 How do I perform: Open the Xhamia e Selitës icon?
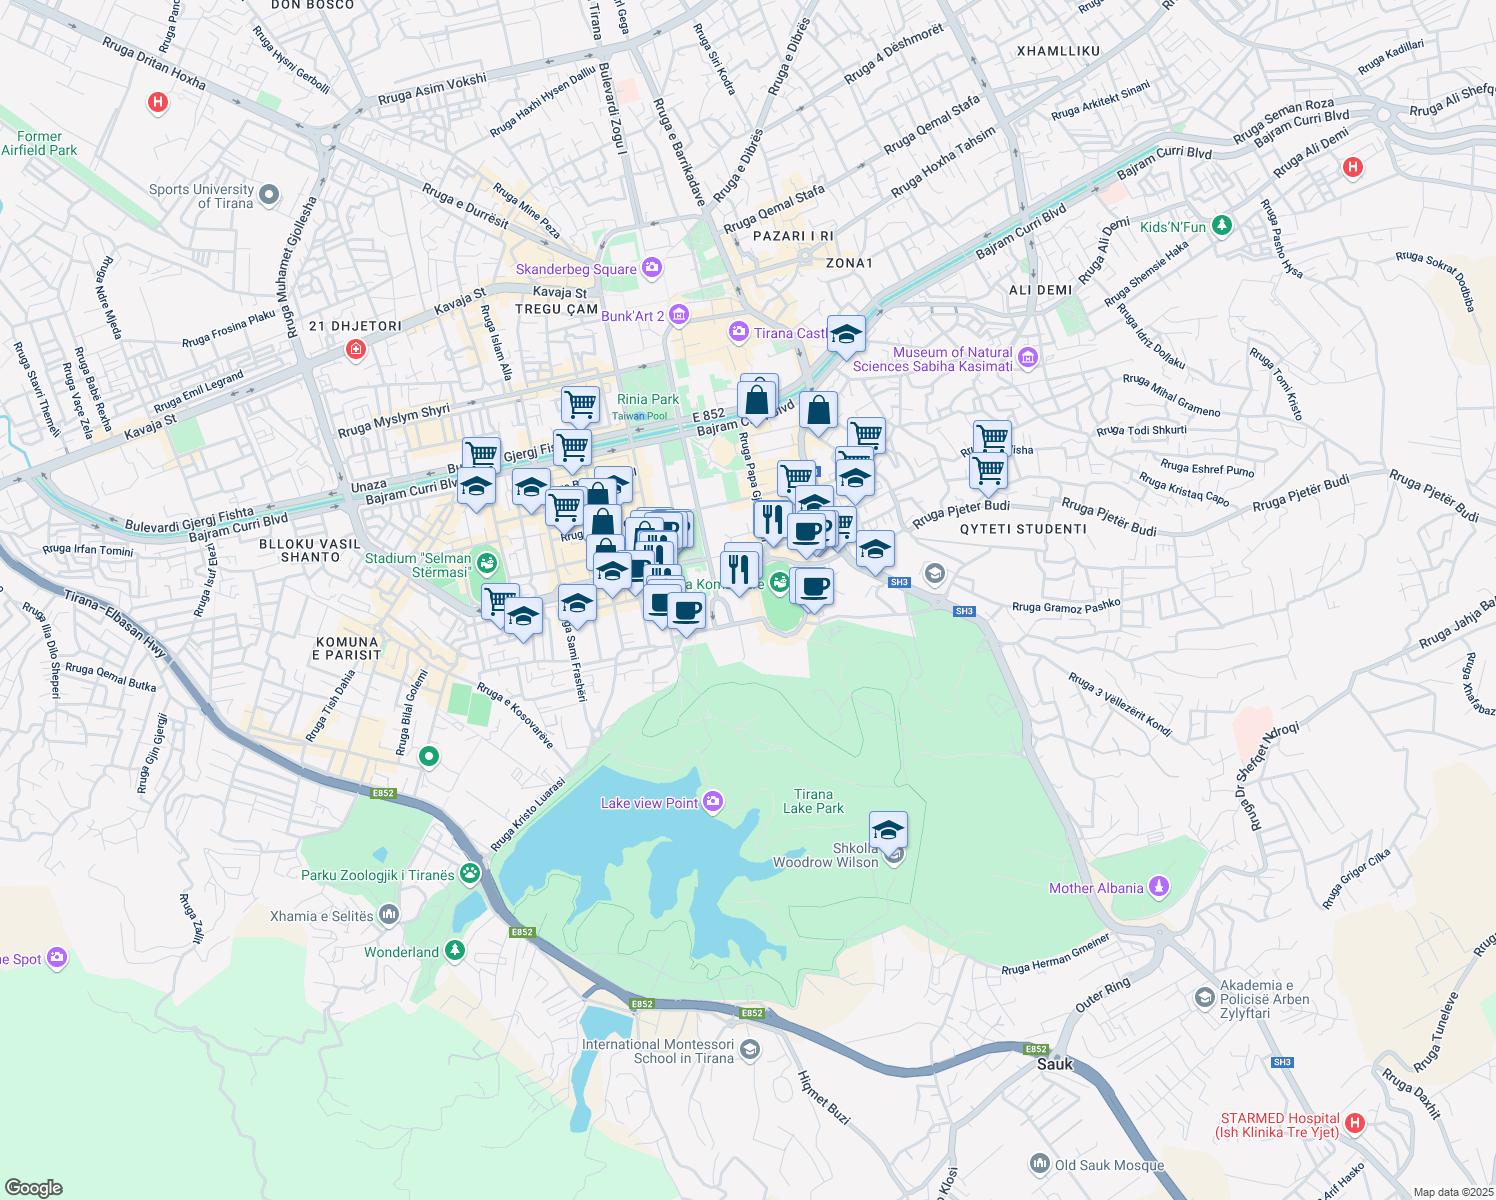389,914
